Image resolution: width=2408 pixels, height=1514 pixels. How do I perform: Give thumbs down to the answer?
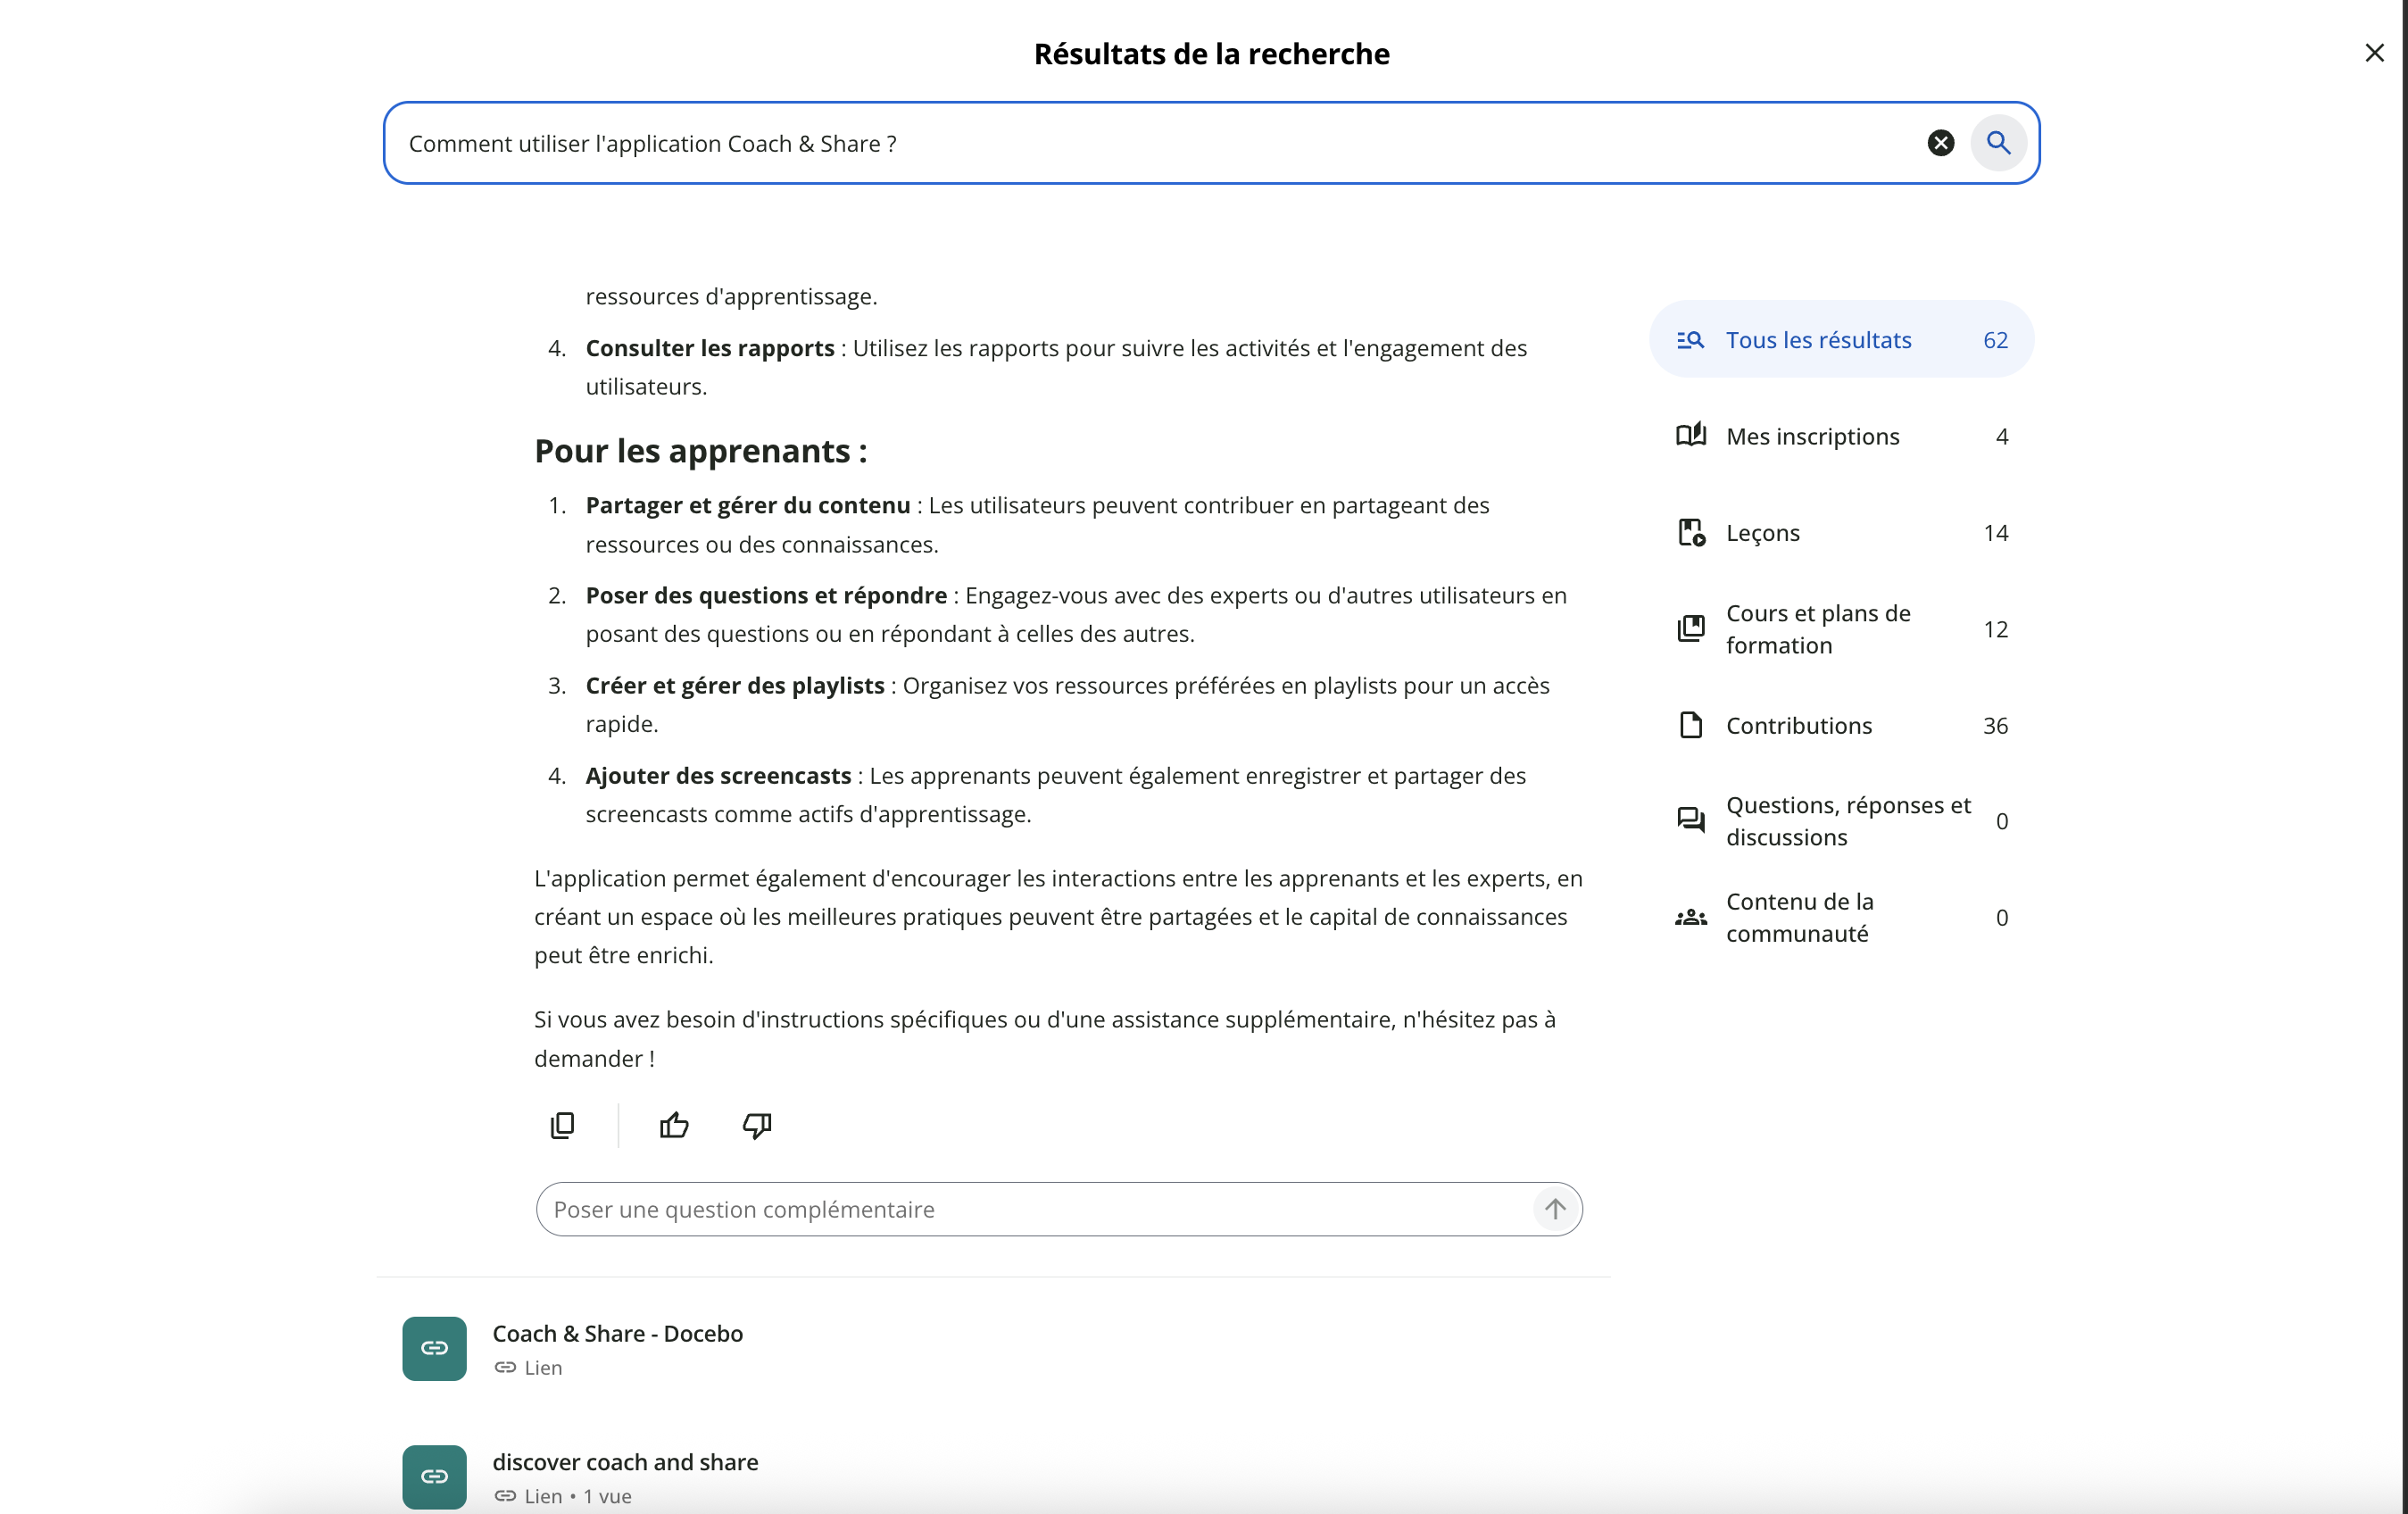coord(757,1125)
